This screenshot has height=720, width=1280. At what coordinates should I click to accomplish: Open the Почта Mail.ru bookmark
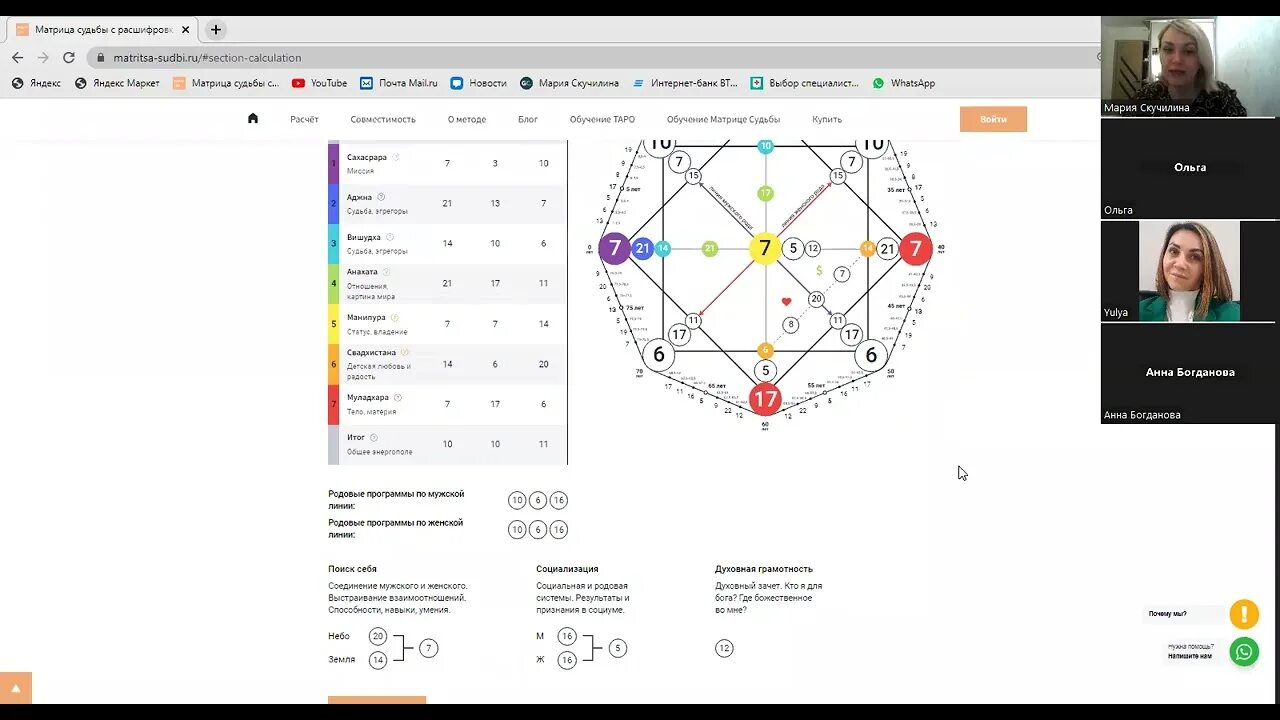click(x=399, y=83)
